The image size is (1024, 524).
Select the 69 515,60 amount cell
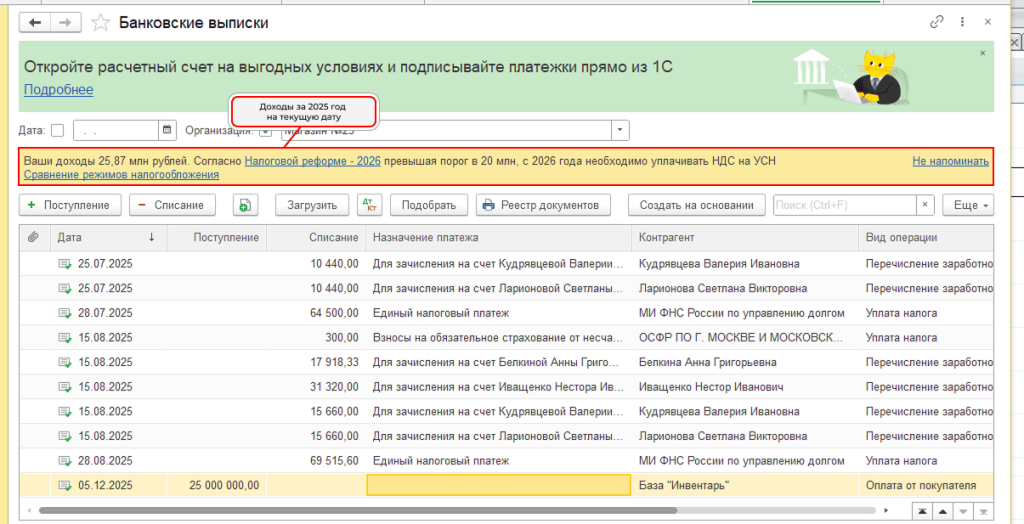pyautogui.click(x=316, y=461)
